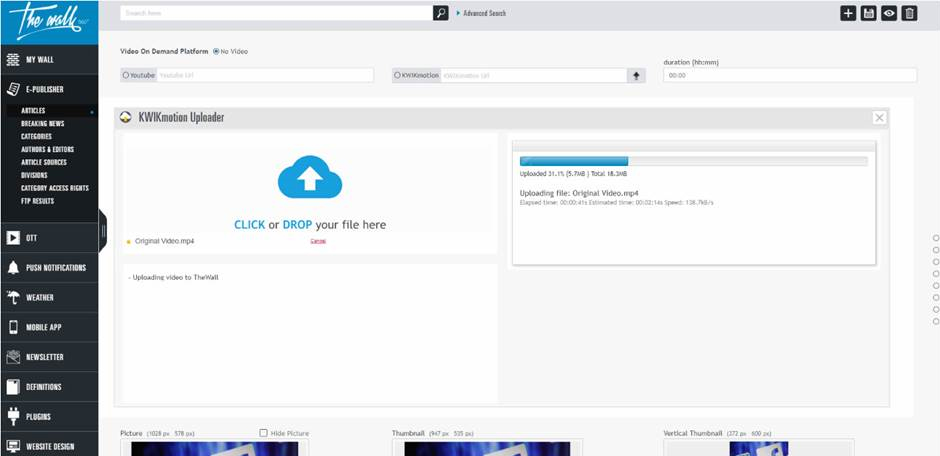
Task: Click the Plugins plug icon
Action: pyautogui.click(x=13, y=416)
